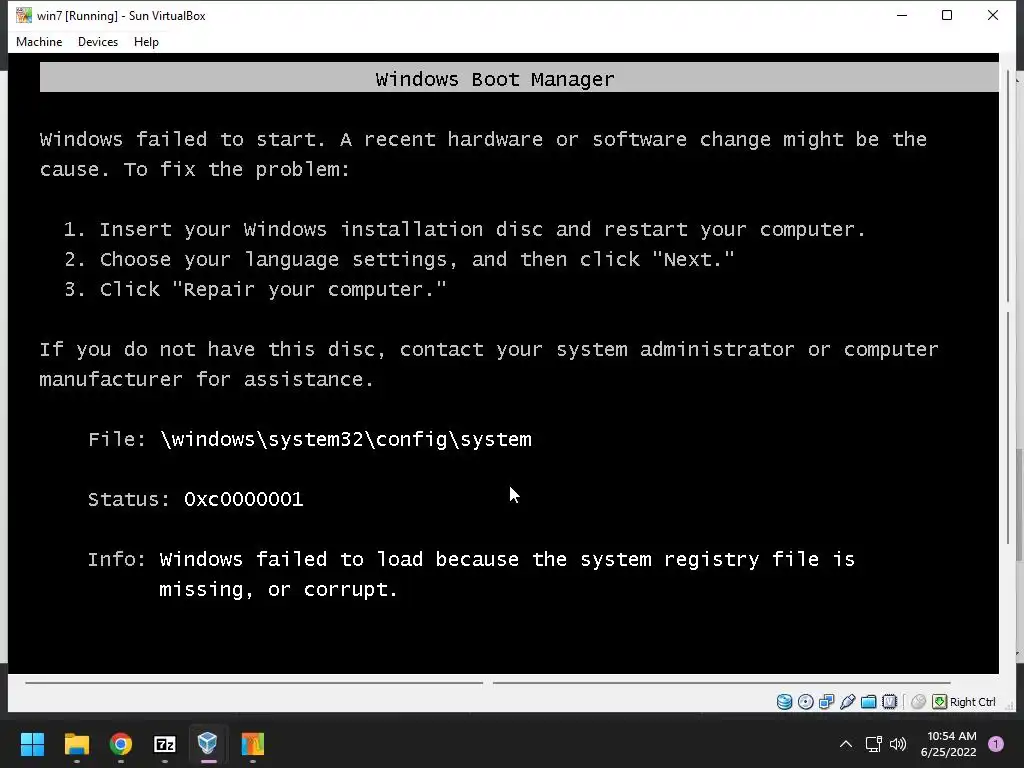The width and height of the screenshot is (1024, 768).
Task: Open the Help menu
Action: tap(146, 42)
